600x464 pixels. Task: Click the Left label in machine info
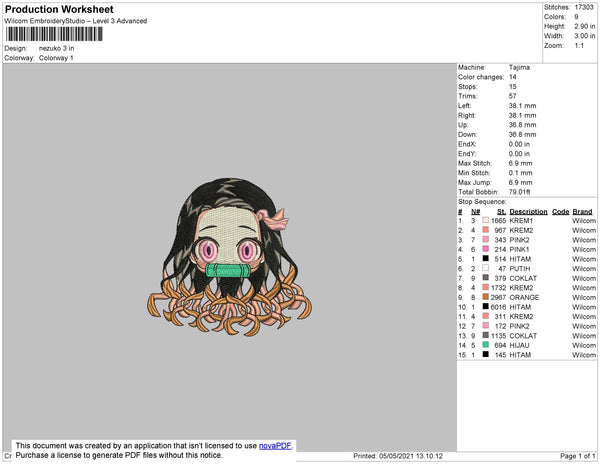tap(465, 106)
